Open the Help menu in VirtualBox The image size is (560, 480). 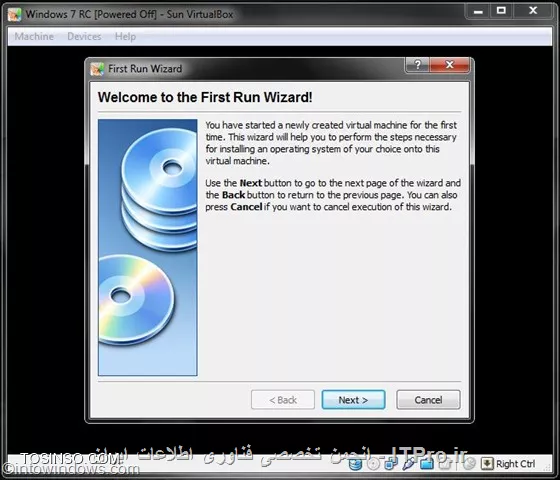[125, 36]
